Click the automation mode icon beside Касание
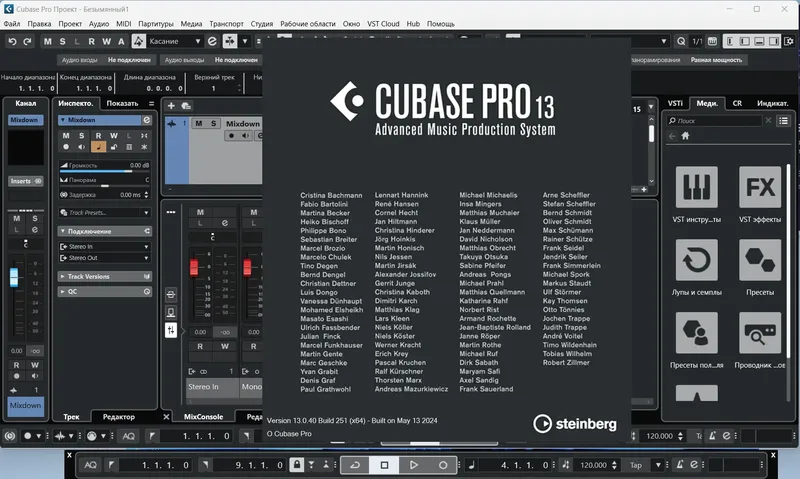 click(x=138, y=41)
